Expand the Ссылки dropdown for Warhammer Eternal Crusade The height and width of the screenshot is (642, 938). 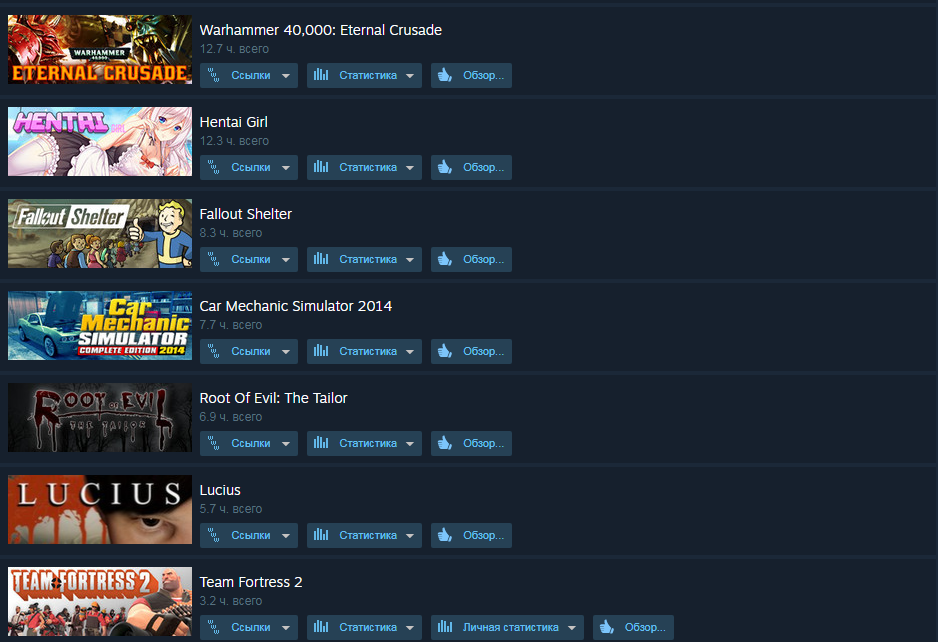pyautogui.click(x=286, y=76)
